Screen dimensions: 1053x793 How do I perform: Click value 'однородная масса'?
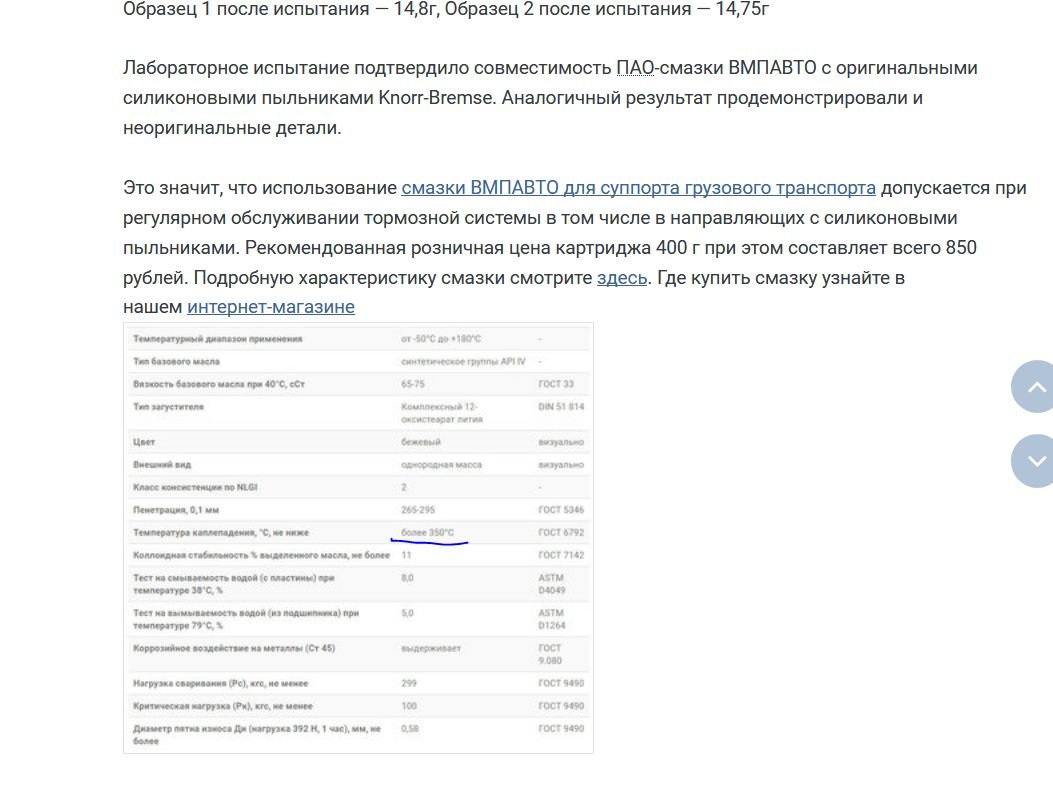(x=441, y=465)
